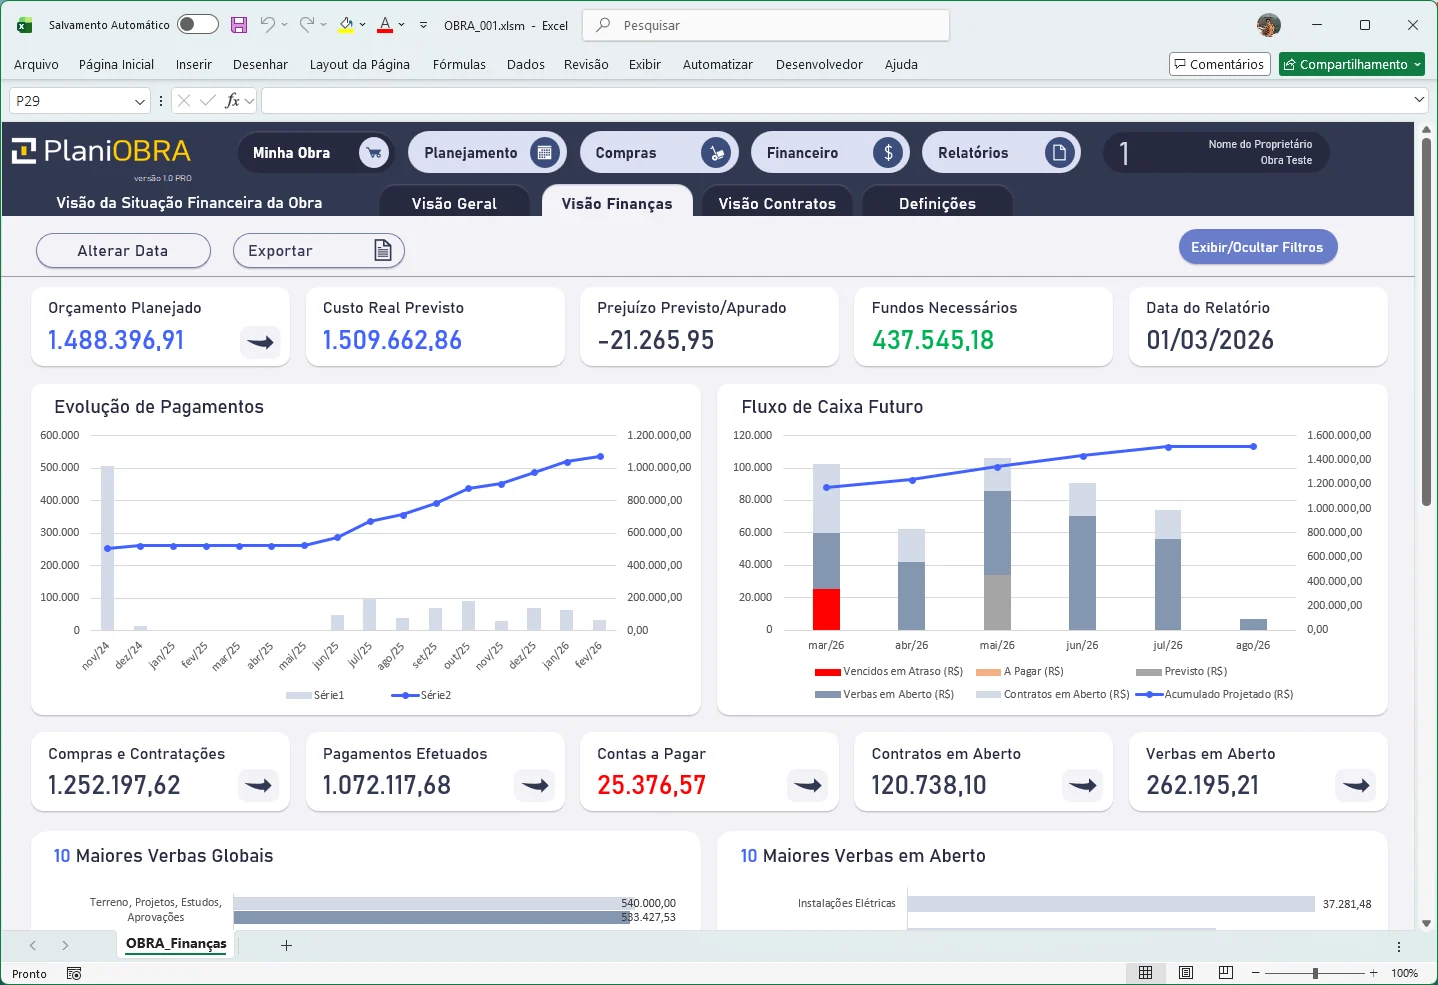The width and height of the screenshot is (1438, 985).
Task: Switch to Page Layout view
Action: click(x=1186, y=973)
